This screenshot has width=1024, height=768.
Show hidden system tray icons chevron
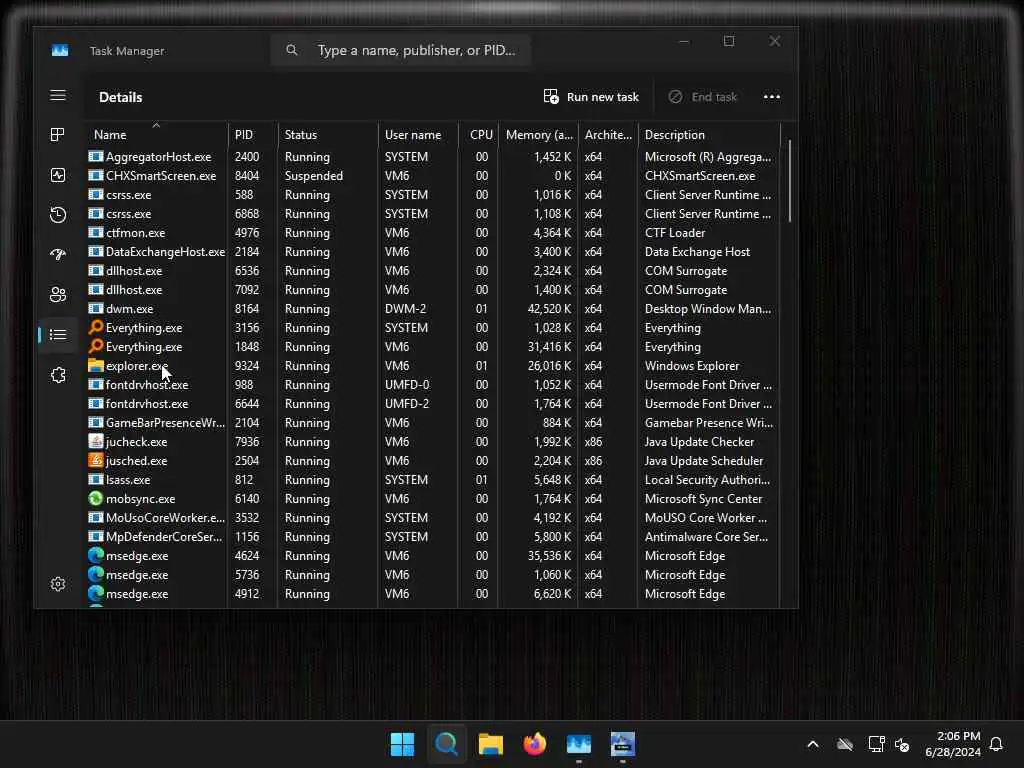pyautogui.click(x=813, y=744)
